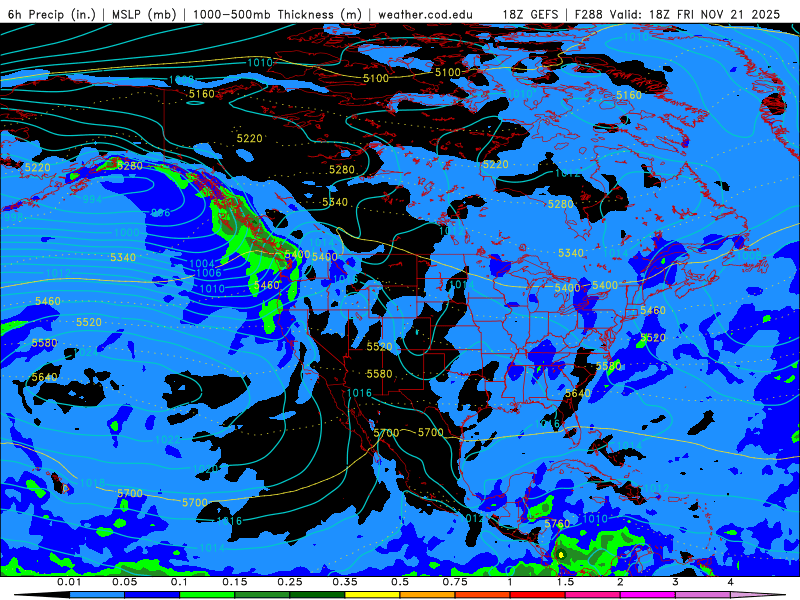The image size is (800, 600).
Task: Select the bright green 0.1–0.15 legend swatch
Action: [x=207, y=595]
